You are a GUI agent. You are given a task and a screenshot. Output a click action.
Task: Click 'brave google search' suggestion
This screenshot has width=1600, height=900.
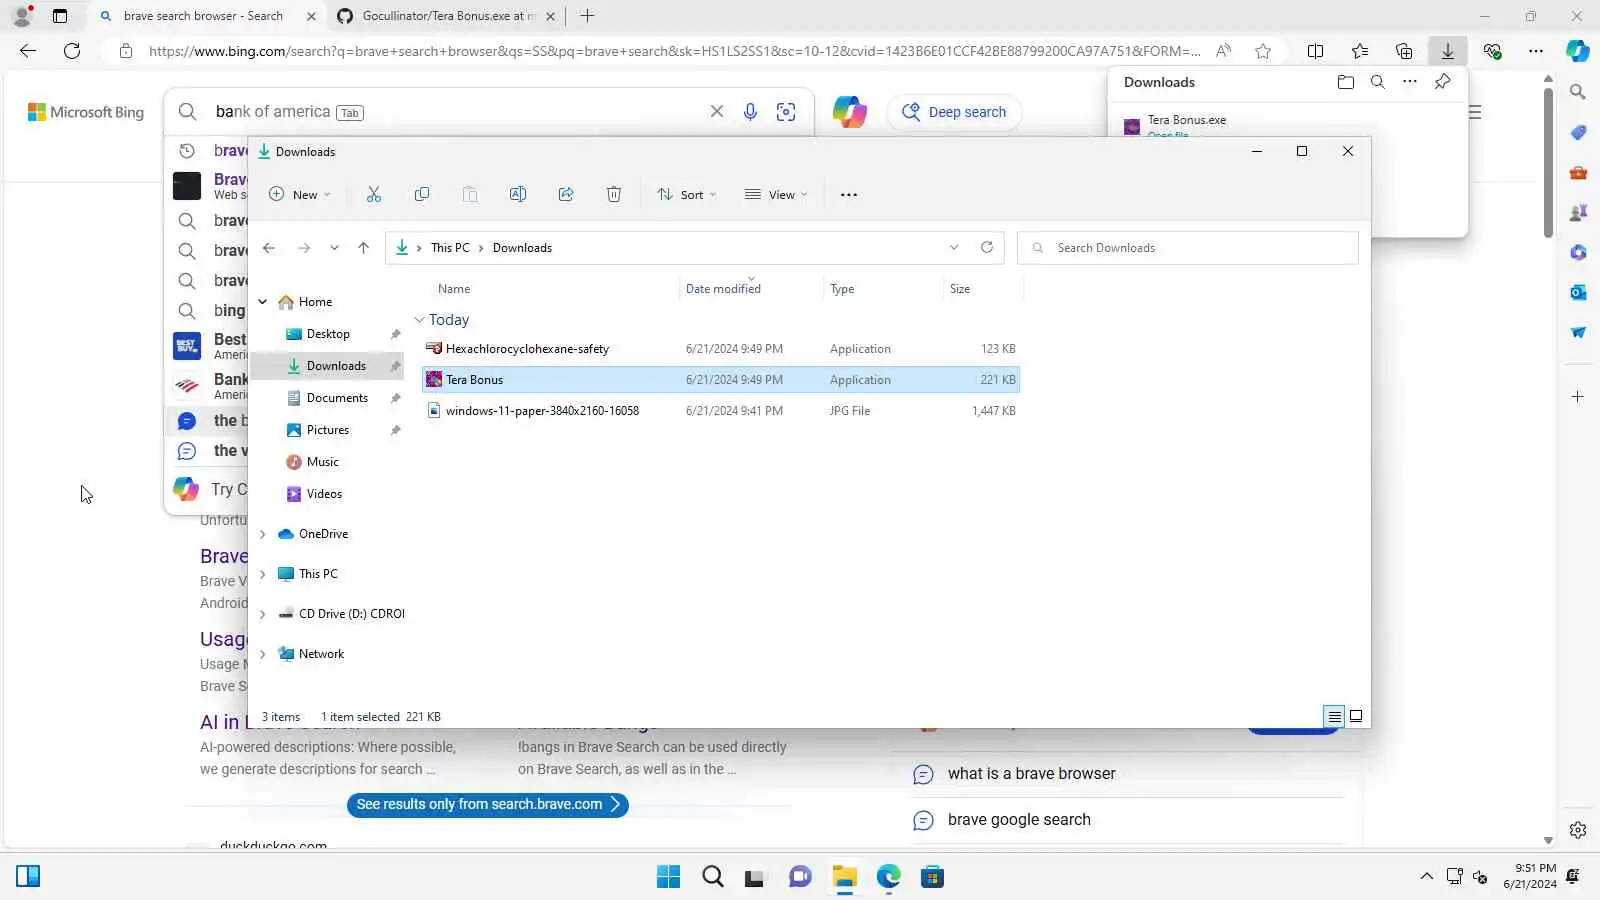coord(1019,820)
